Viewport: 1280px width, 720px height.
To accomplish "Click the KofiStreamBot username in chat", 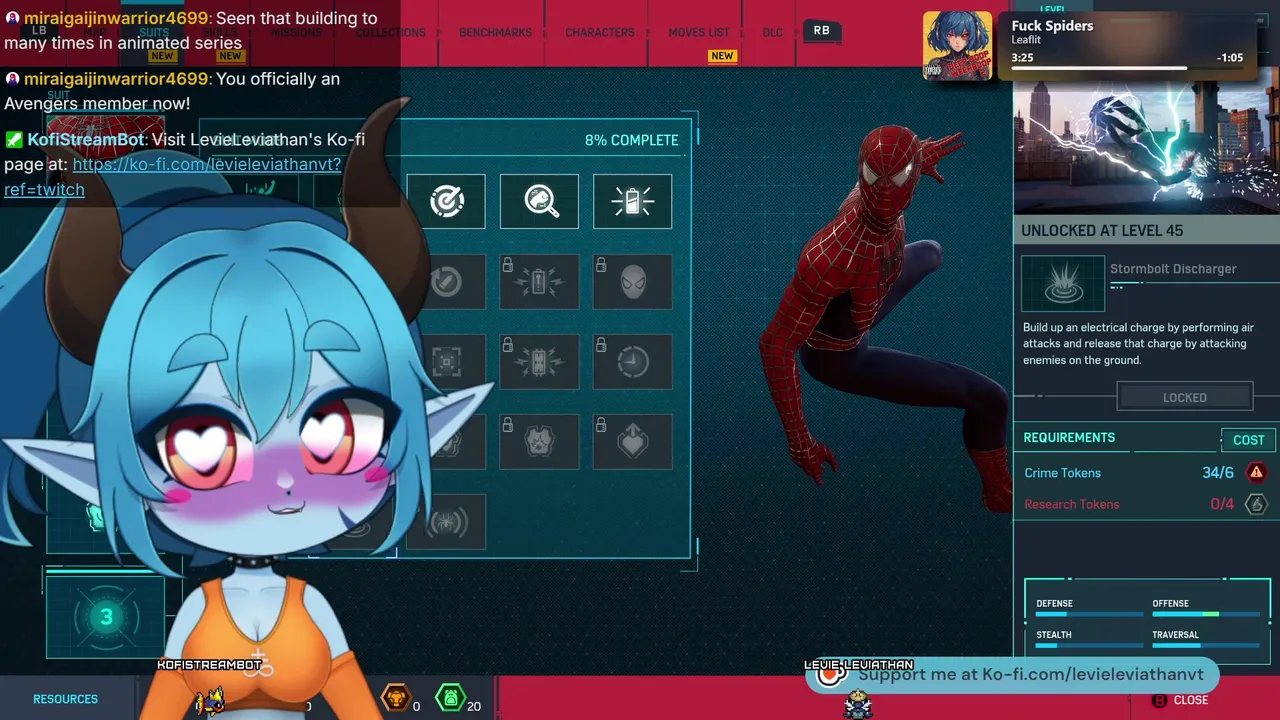I will 86,140.
